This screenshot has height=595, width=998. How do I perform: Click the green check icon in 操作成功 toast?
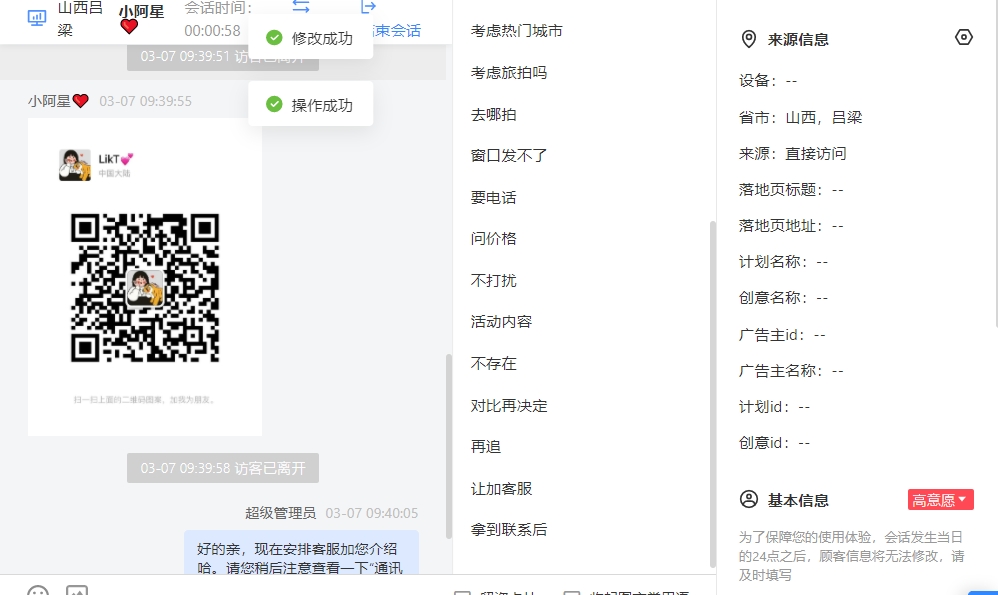pyautogui.click(x=274, y=104)
